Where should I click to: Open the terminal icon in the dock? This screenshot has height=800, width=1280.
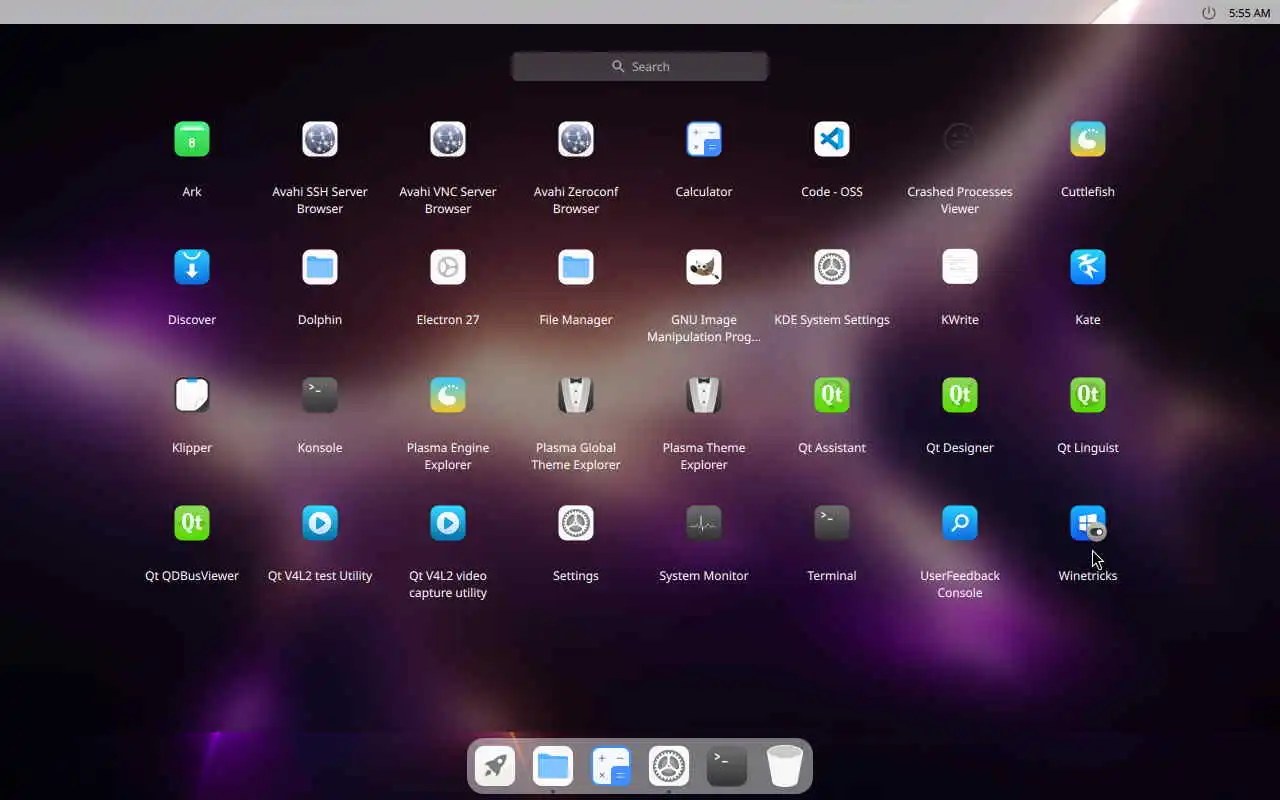coord(727,767)
